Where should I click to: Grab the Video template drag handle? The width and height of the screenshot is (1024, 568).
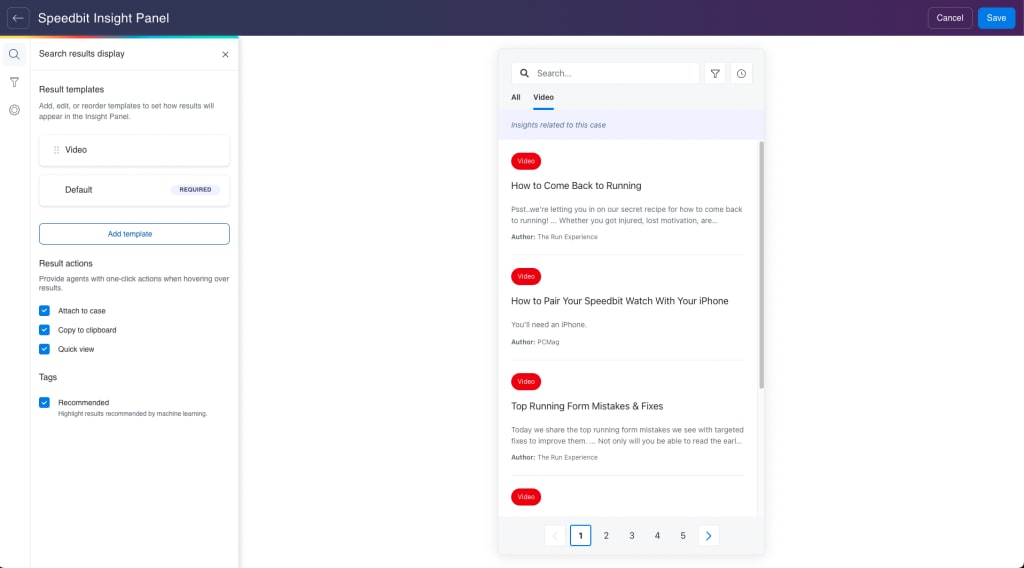(56, 150)
